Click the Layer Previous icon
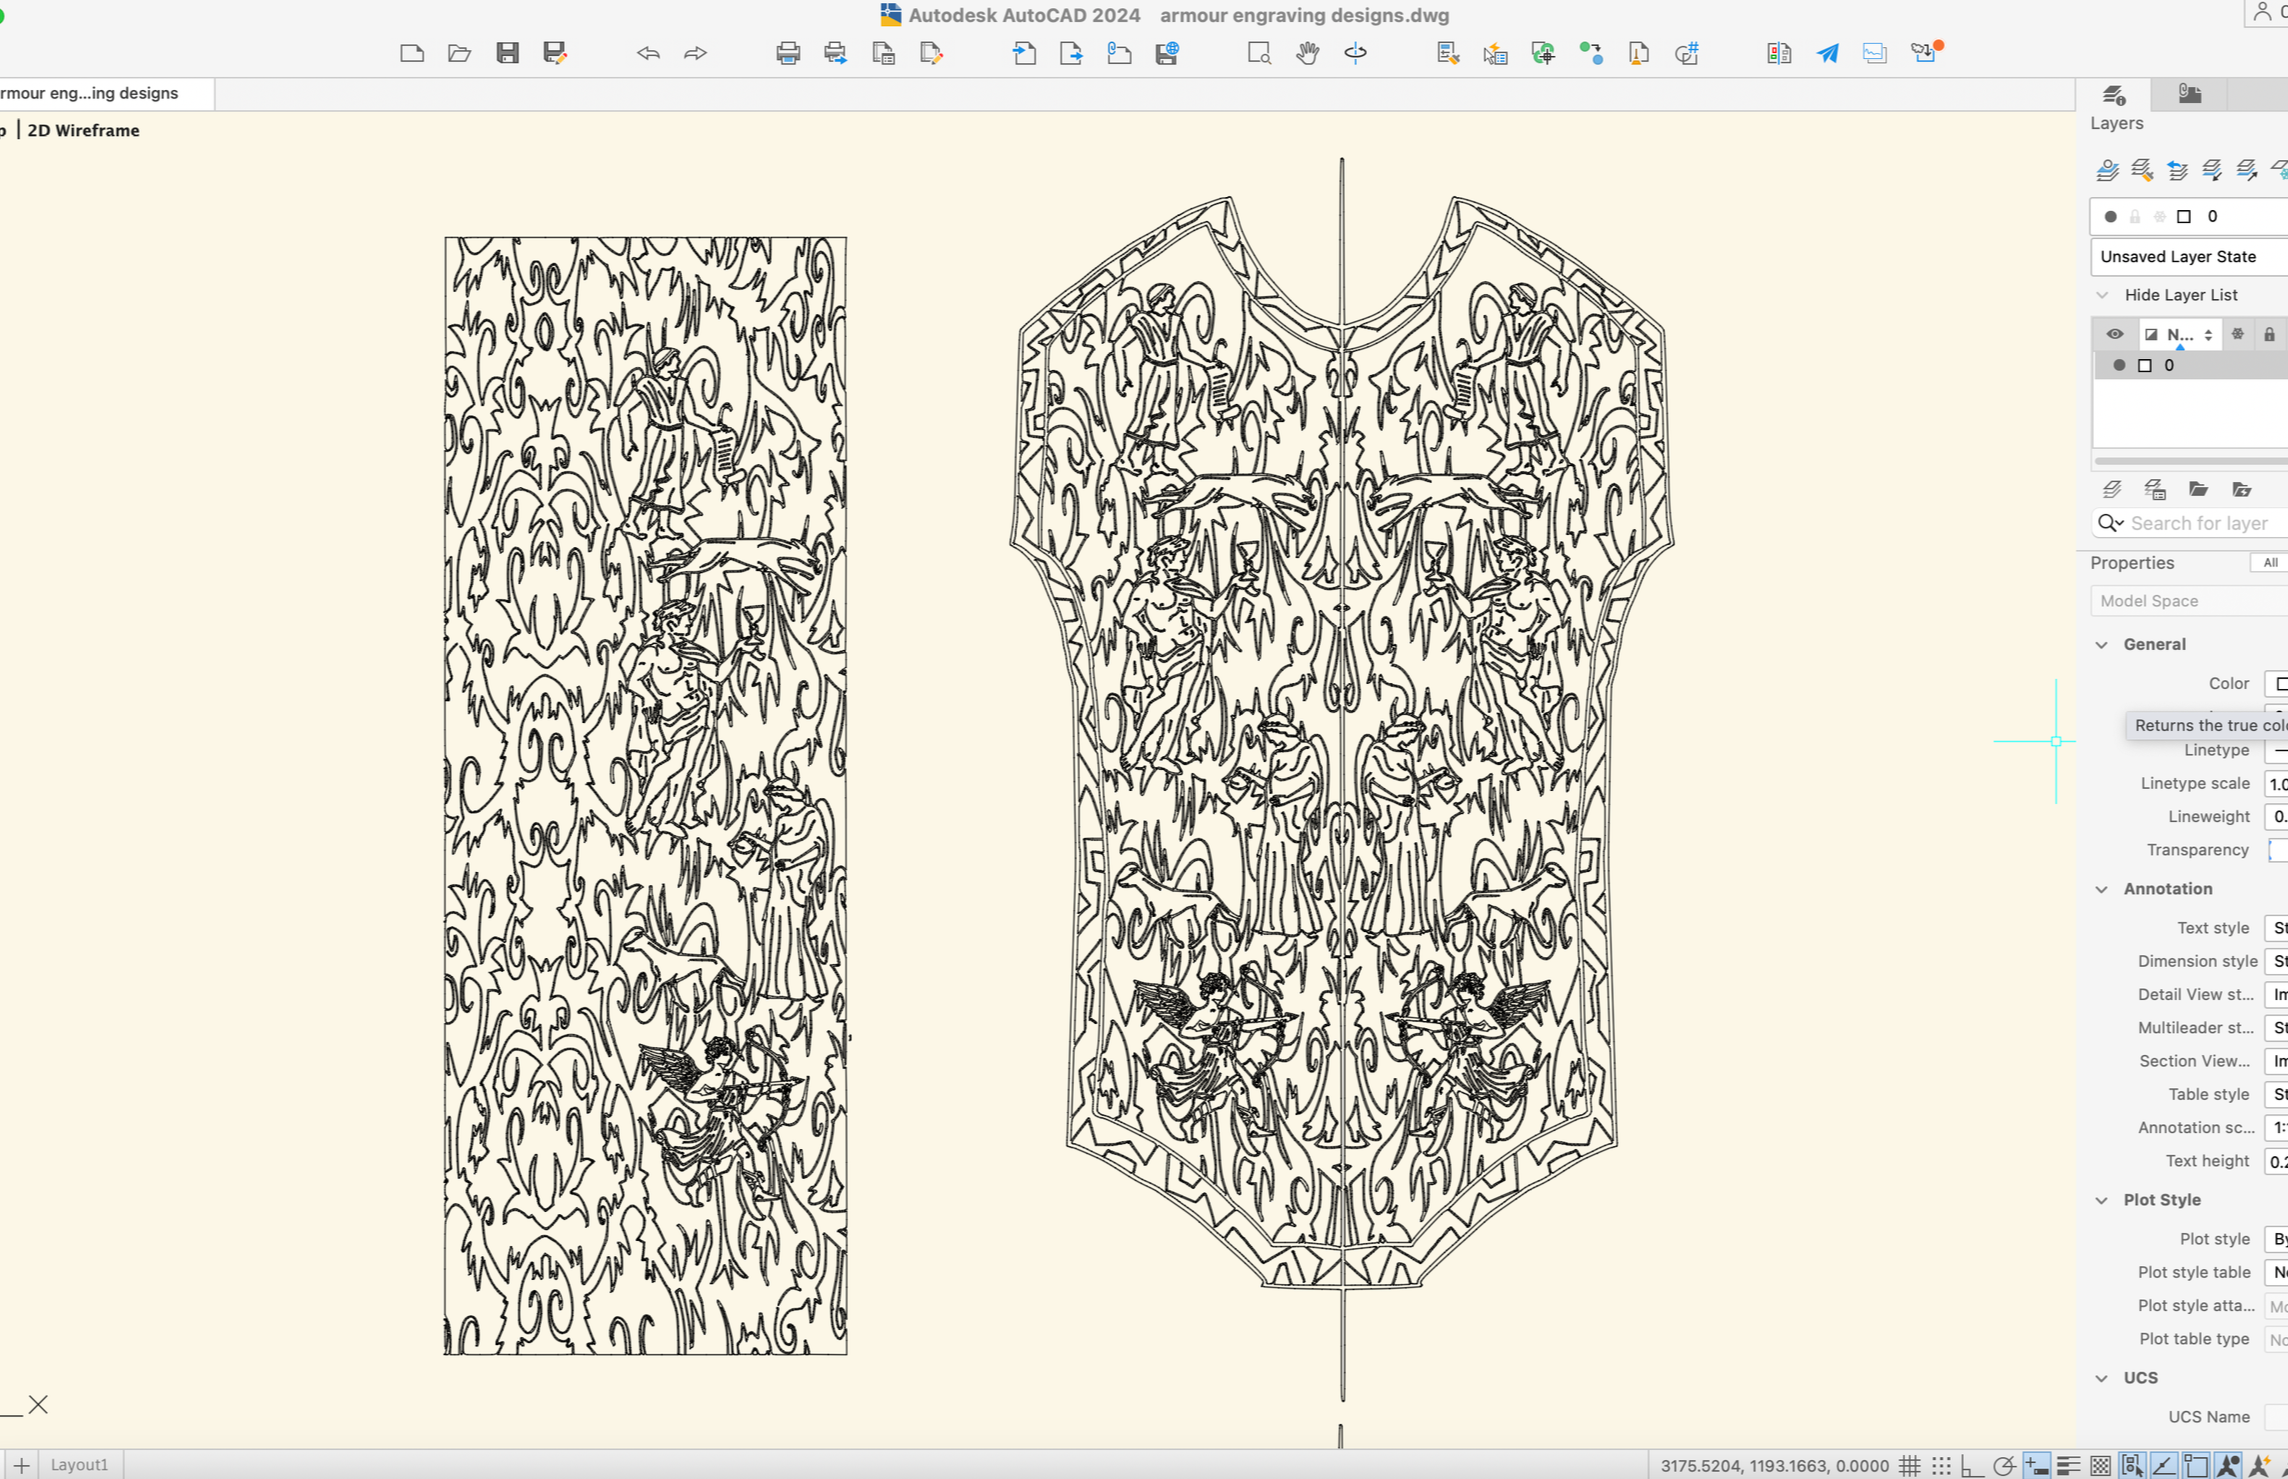2288x1479 pixels. click(x=2177, y=170)
